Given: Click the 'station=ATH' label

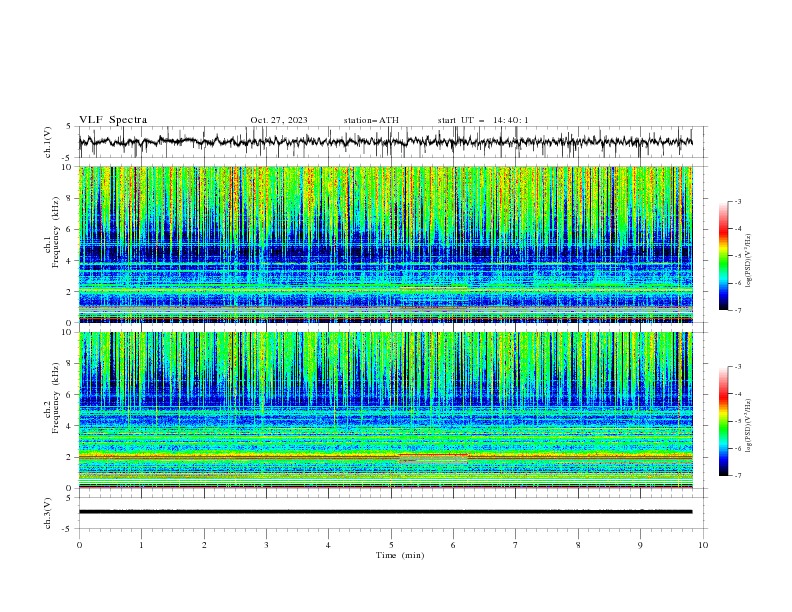Looking at the screenshot, I should [371, 120].
